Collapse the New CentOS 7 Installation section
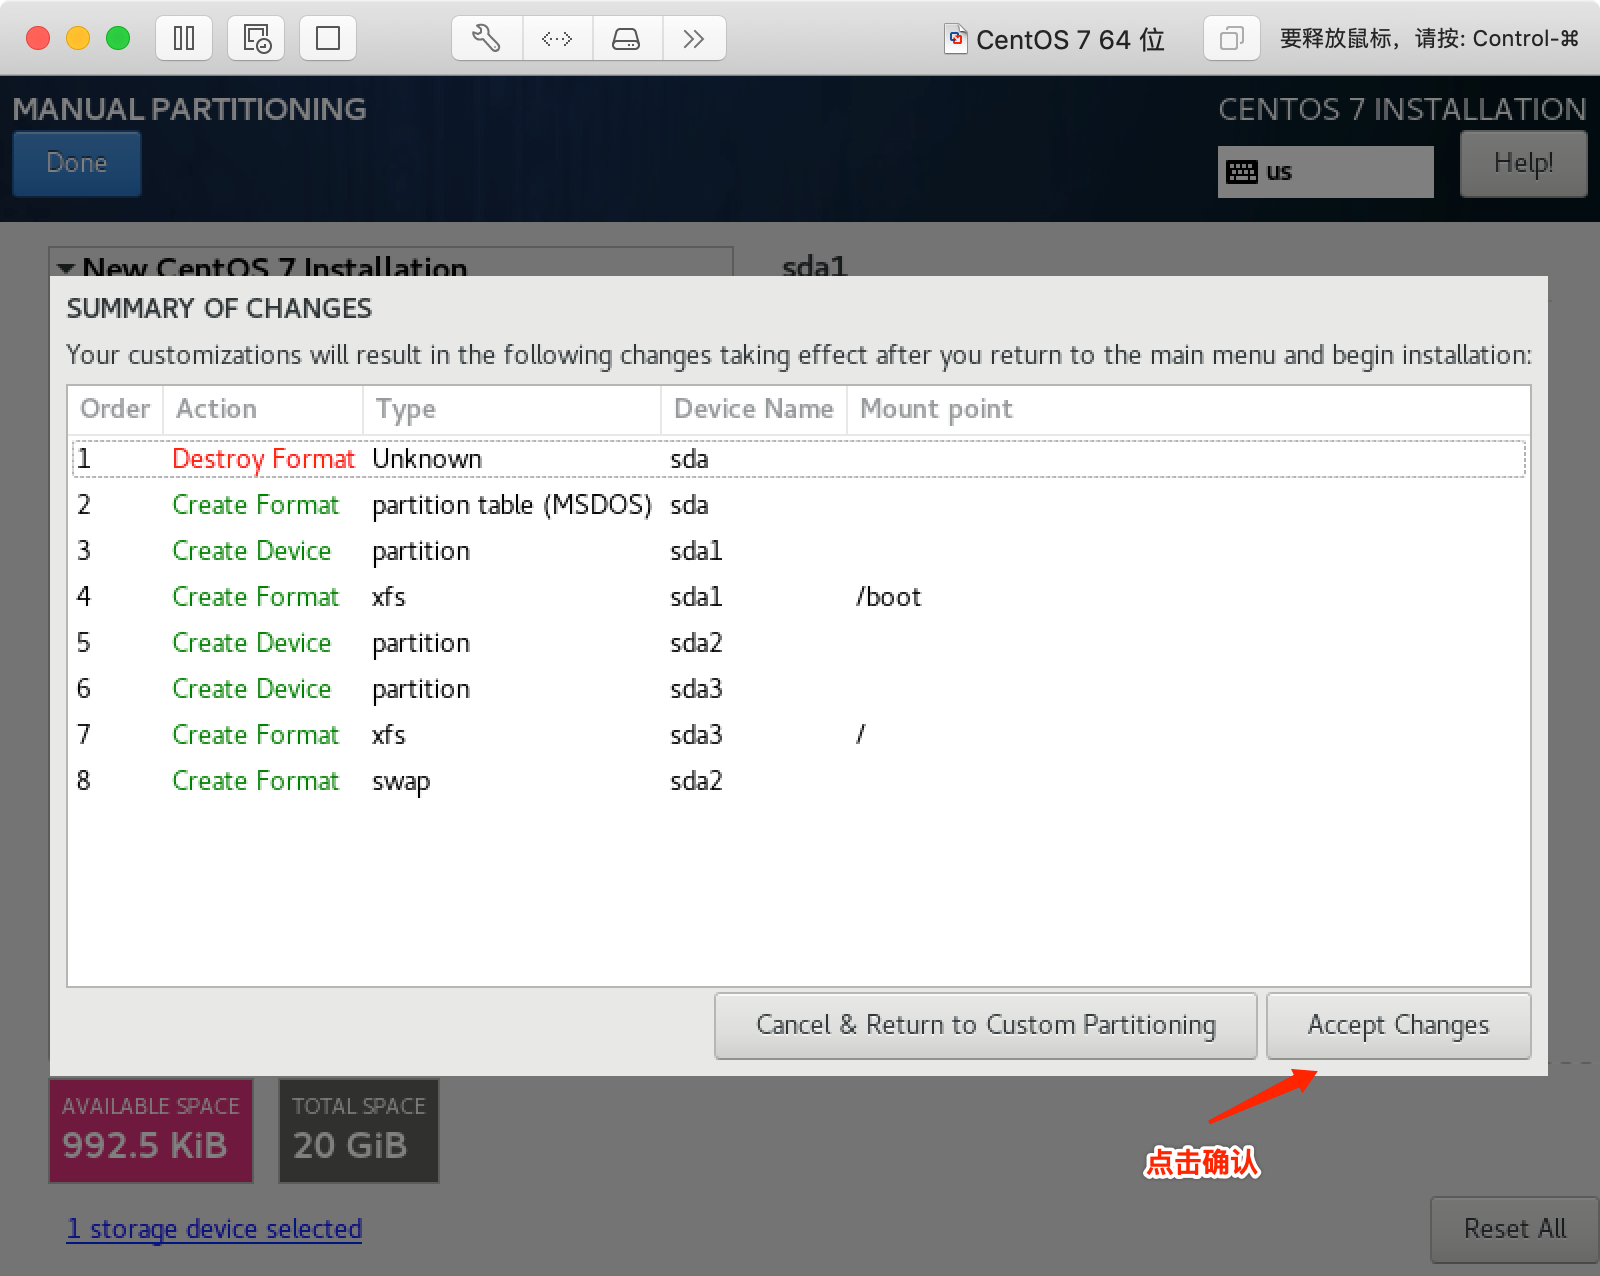This screenshot has width=1600, height=1276. click(67, 268)
